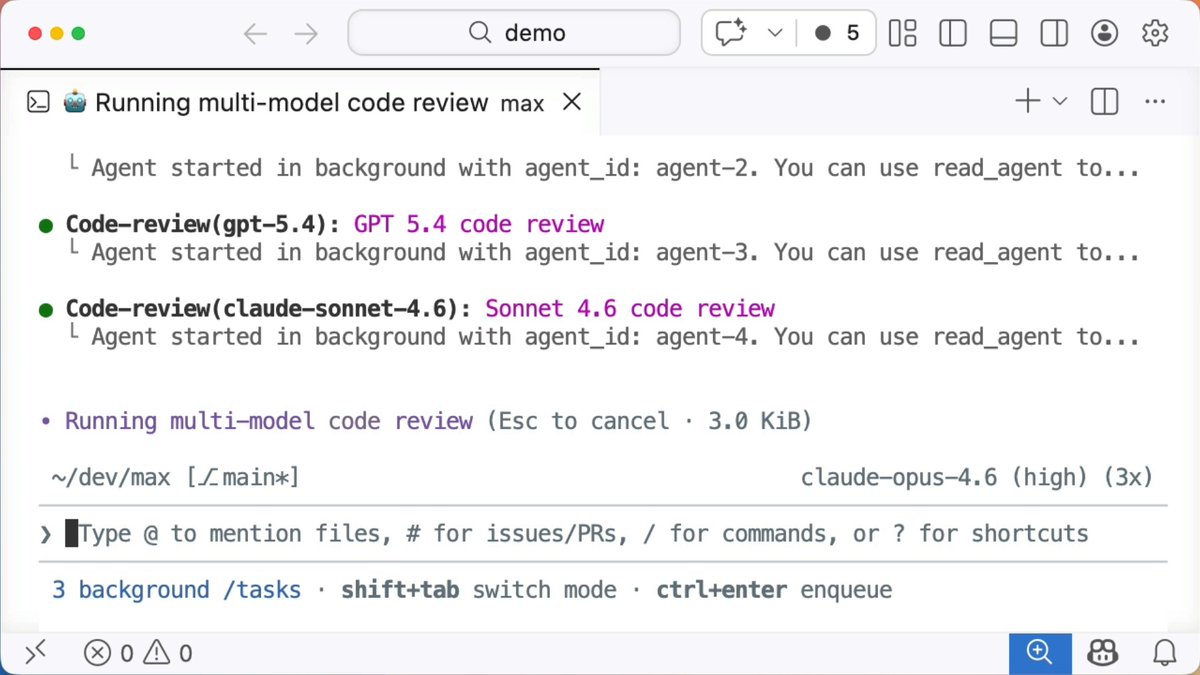Click 'GPT 5.4 code review' text
The height and width of the screenshot is (675, 1200).
479,224
